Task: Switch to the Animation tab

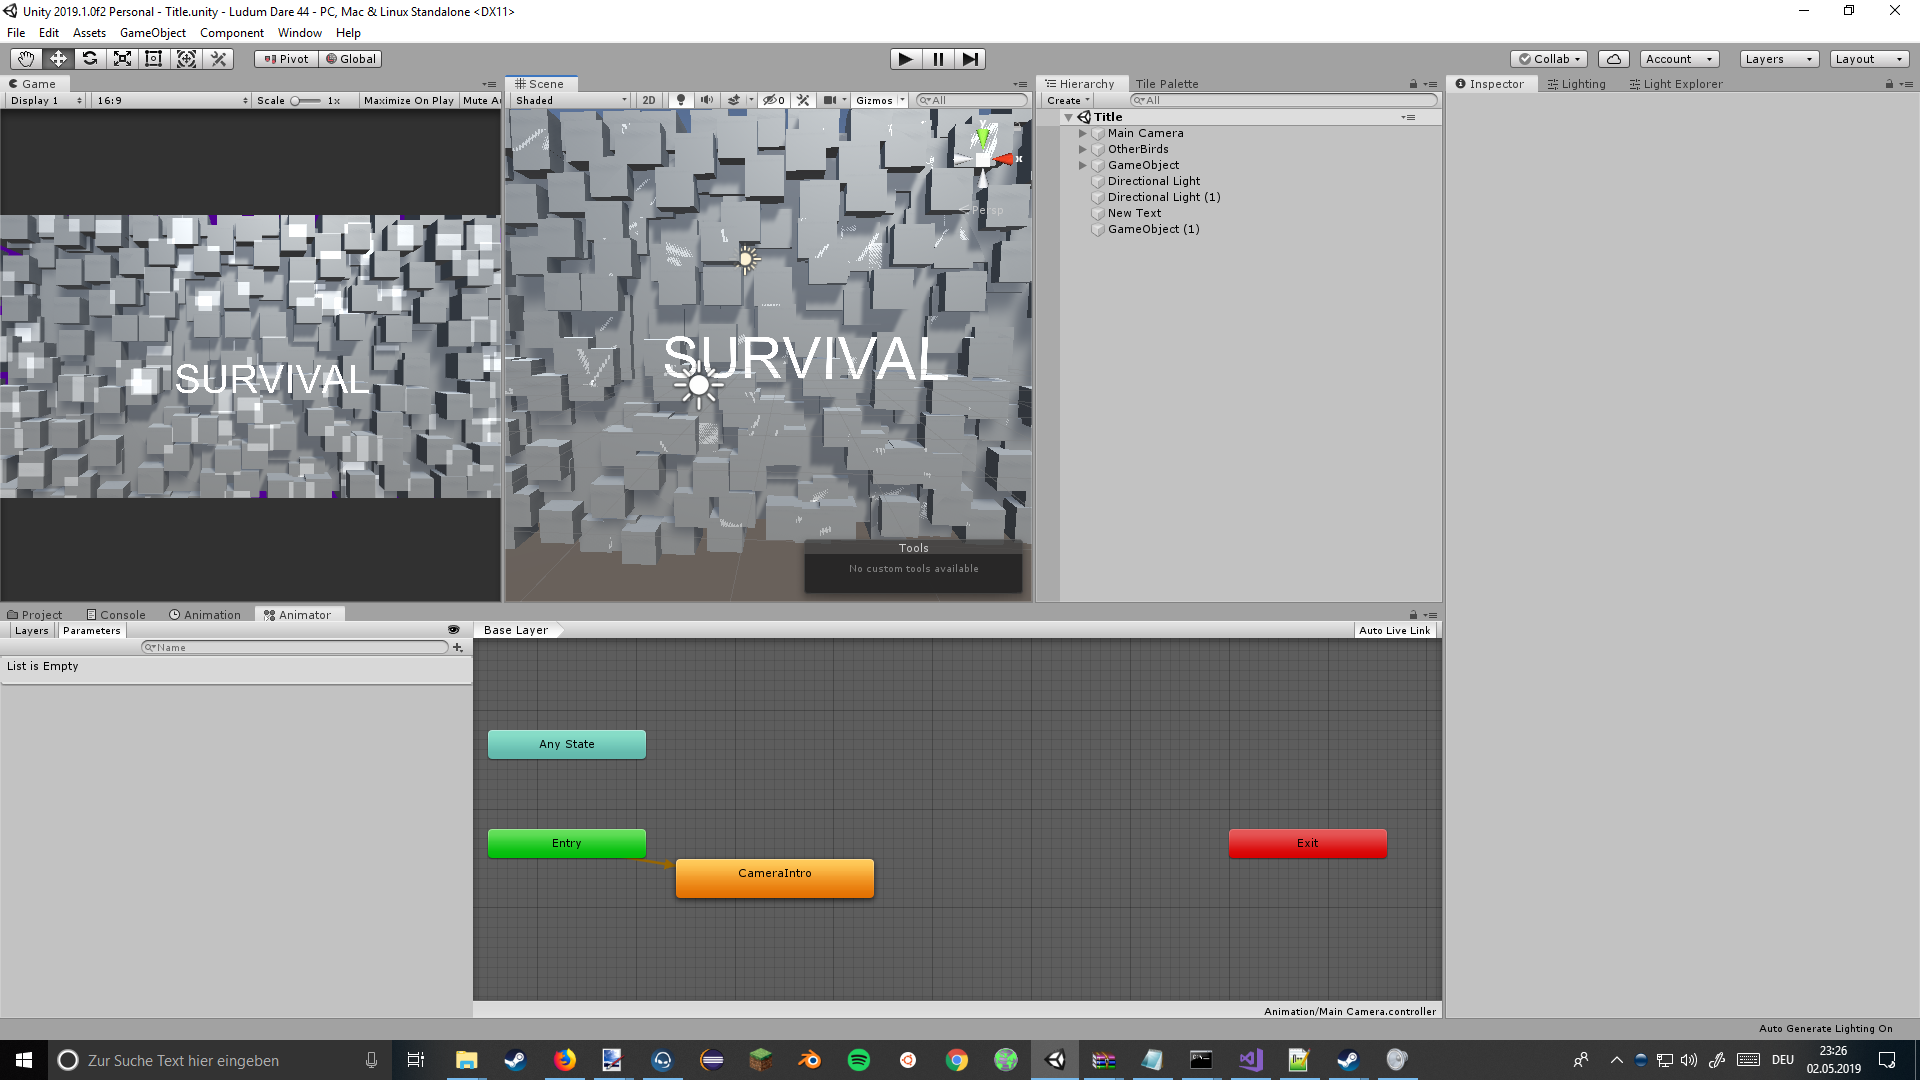Action: click(x=205, y=615)
